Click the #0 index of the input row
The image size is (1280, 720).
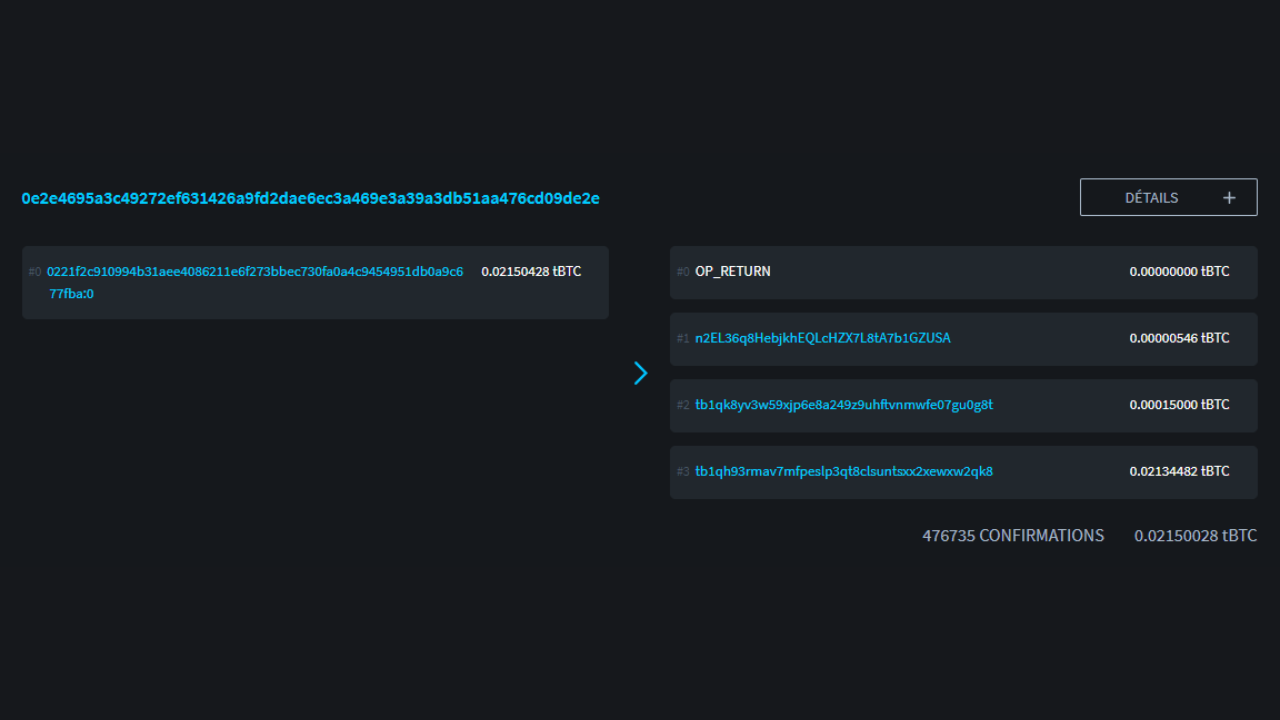tap(35, 272)
